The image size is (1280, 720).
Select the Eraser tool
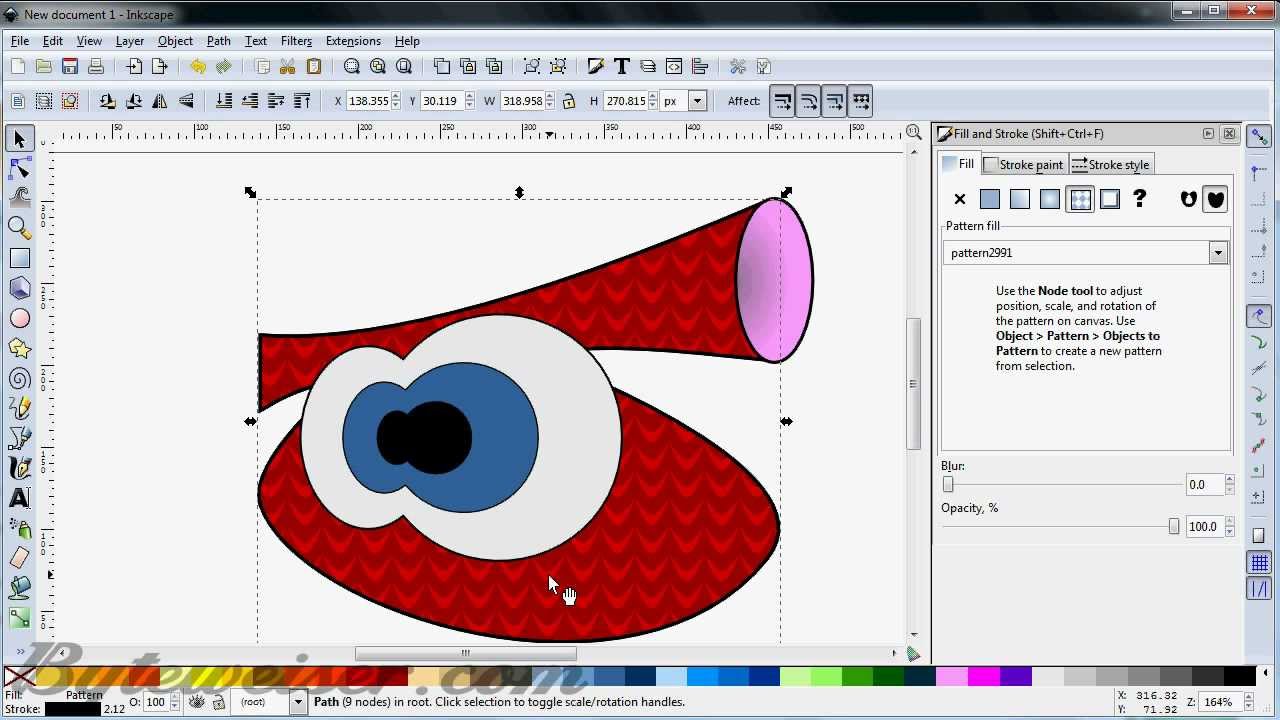point(19,558)
